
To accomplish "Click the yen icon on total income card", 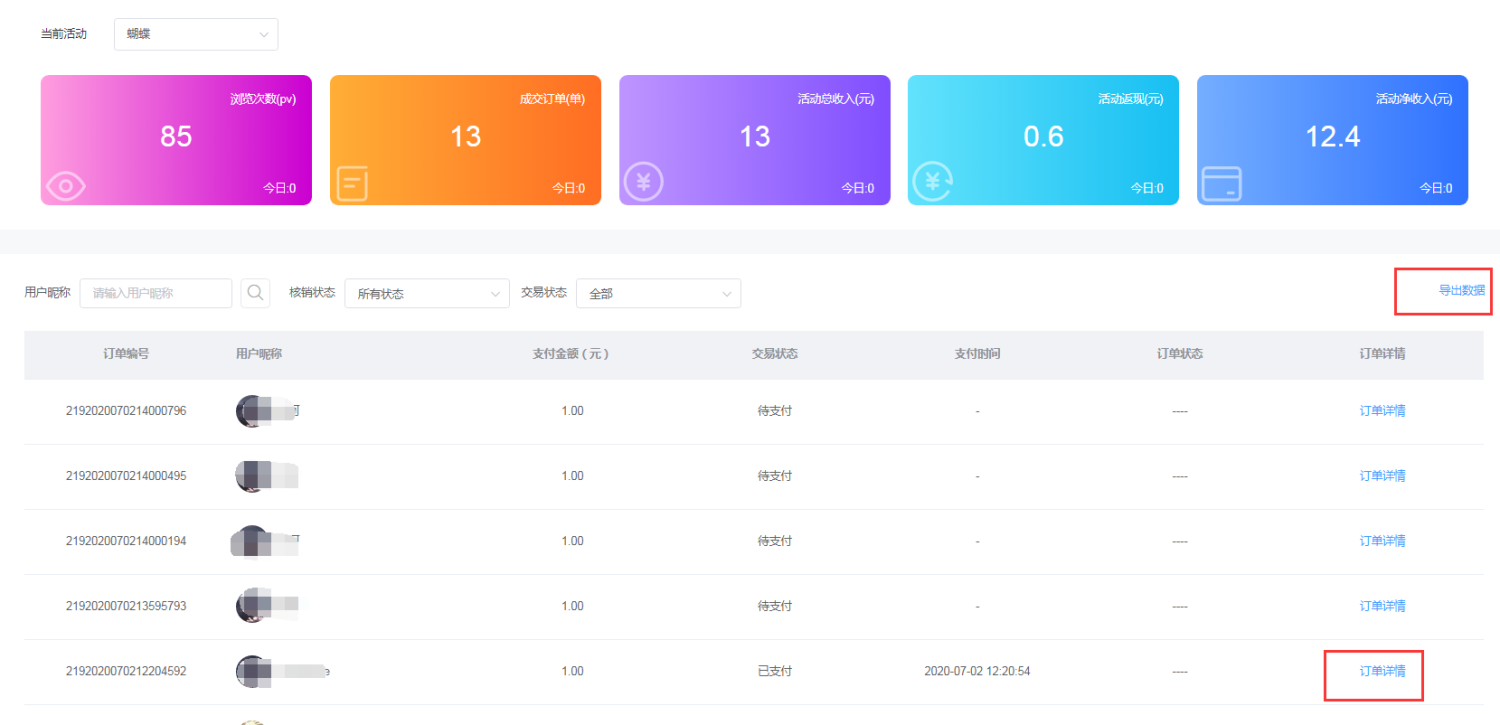I will pyautogui.click(x=643, y=182).
